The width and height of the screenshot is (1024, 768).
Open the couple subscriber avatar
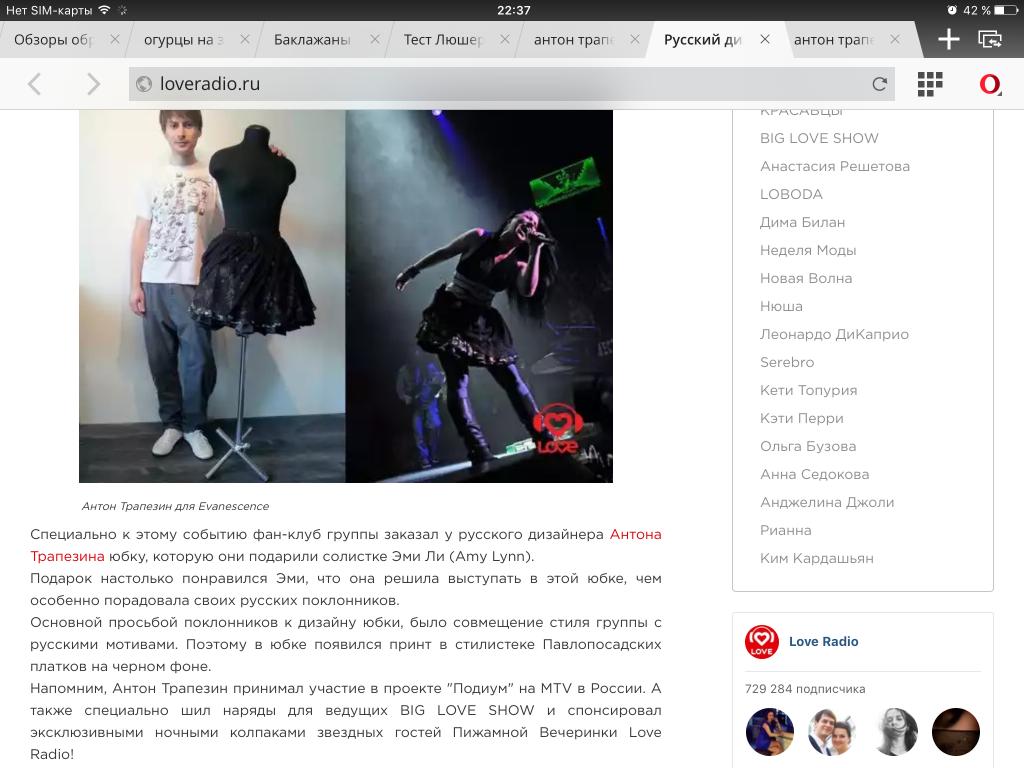point(832,732)
